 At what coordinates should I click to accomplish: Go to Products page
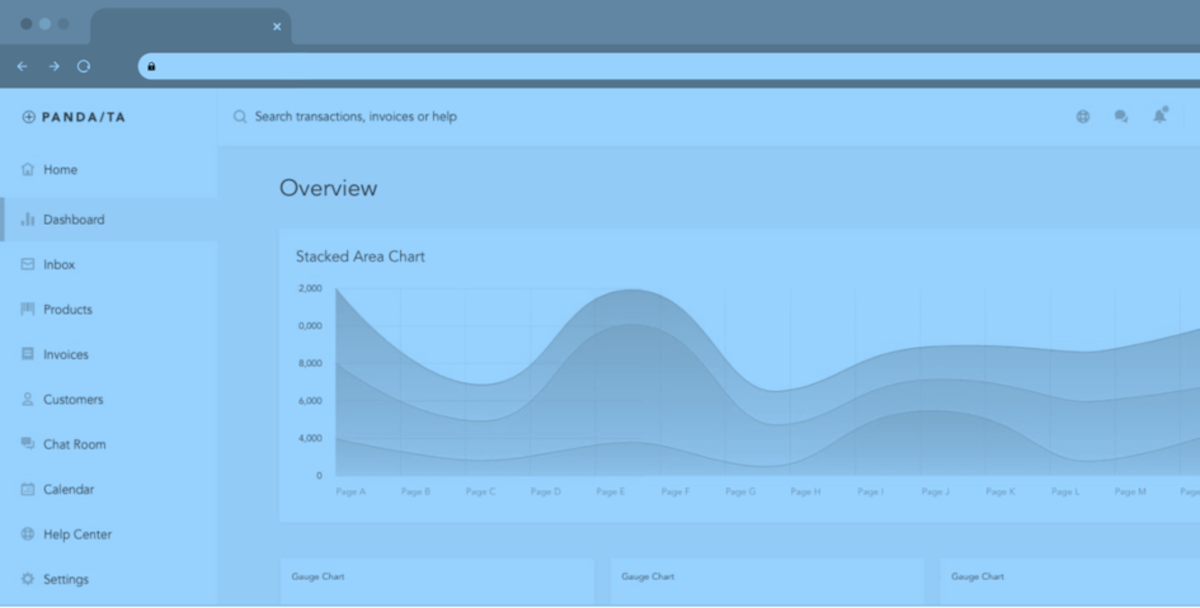(x=109, y=310)
